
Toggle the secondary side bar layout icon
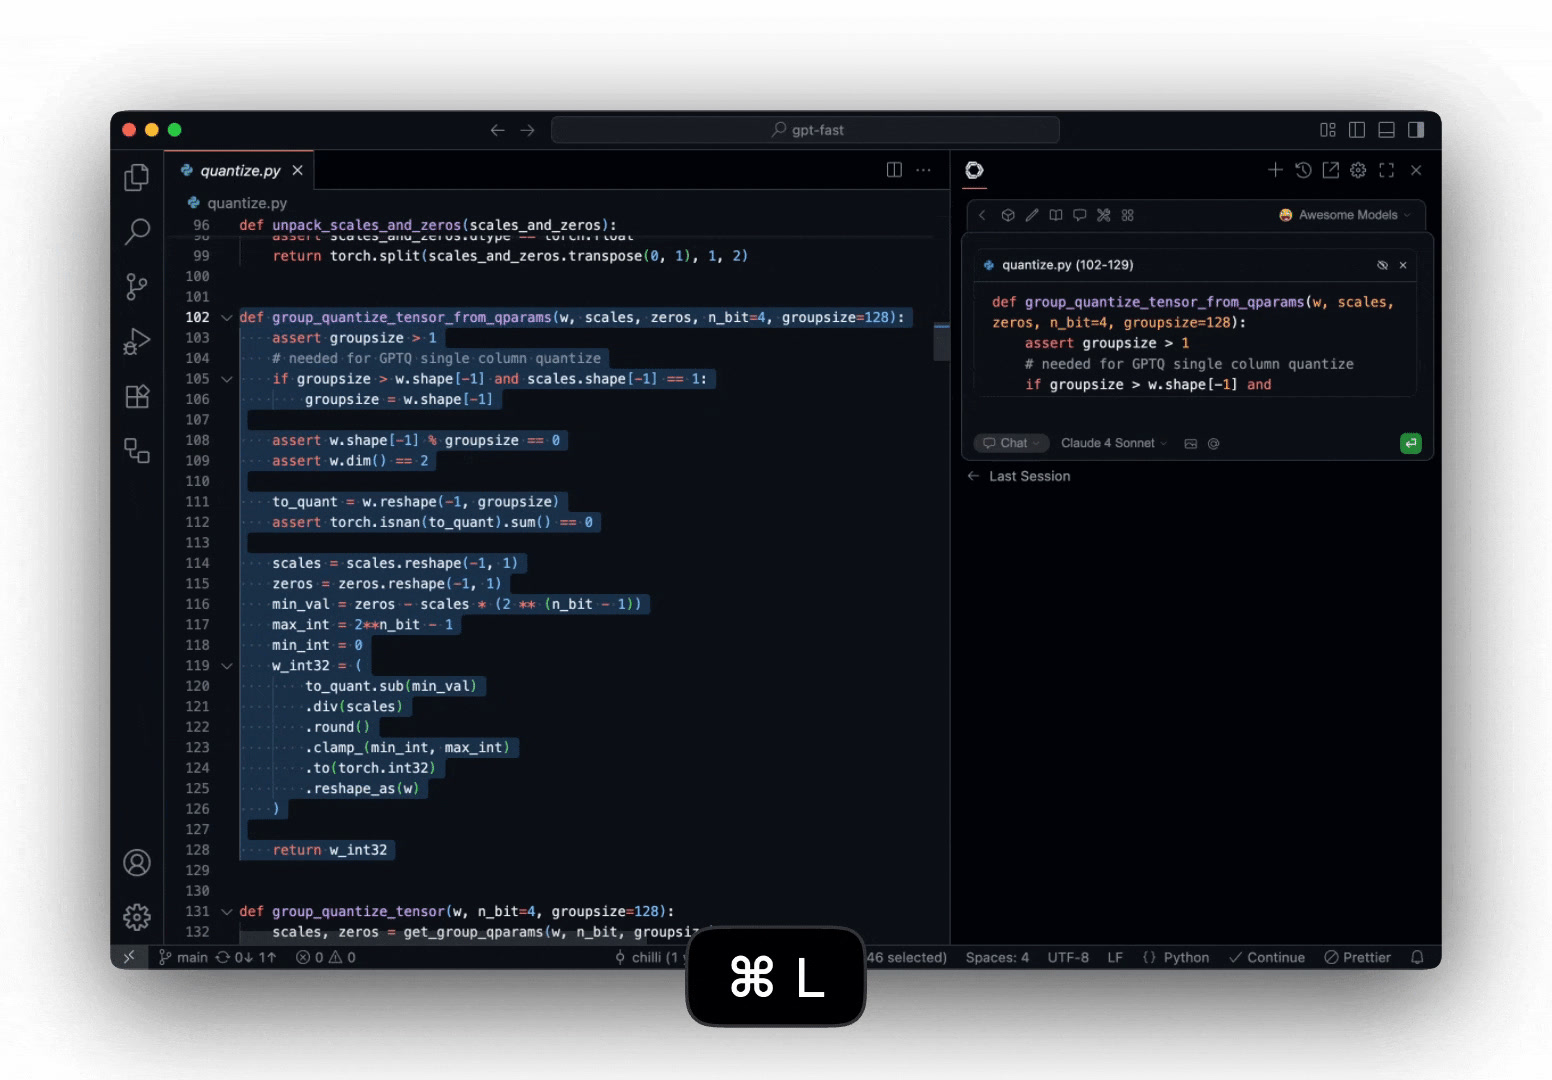click(x=1416, y=130)
